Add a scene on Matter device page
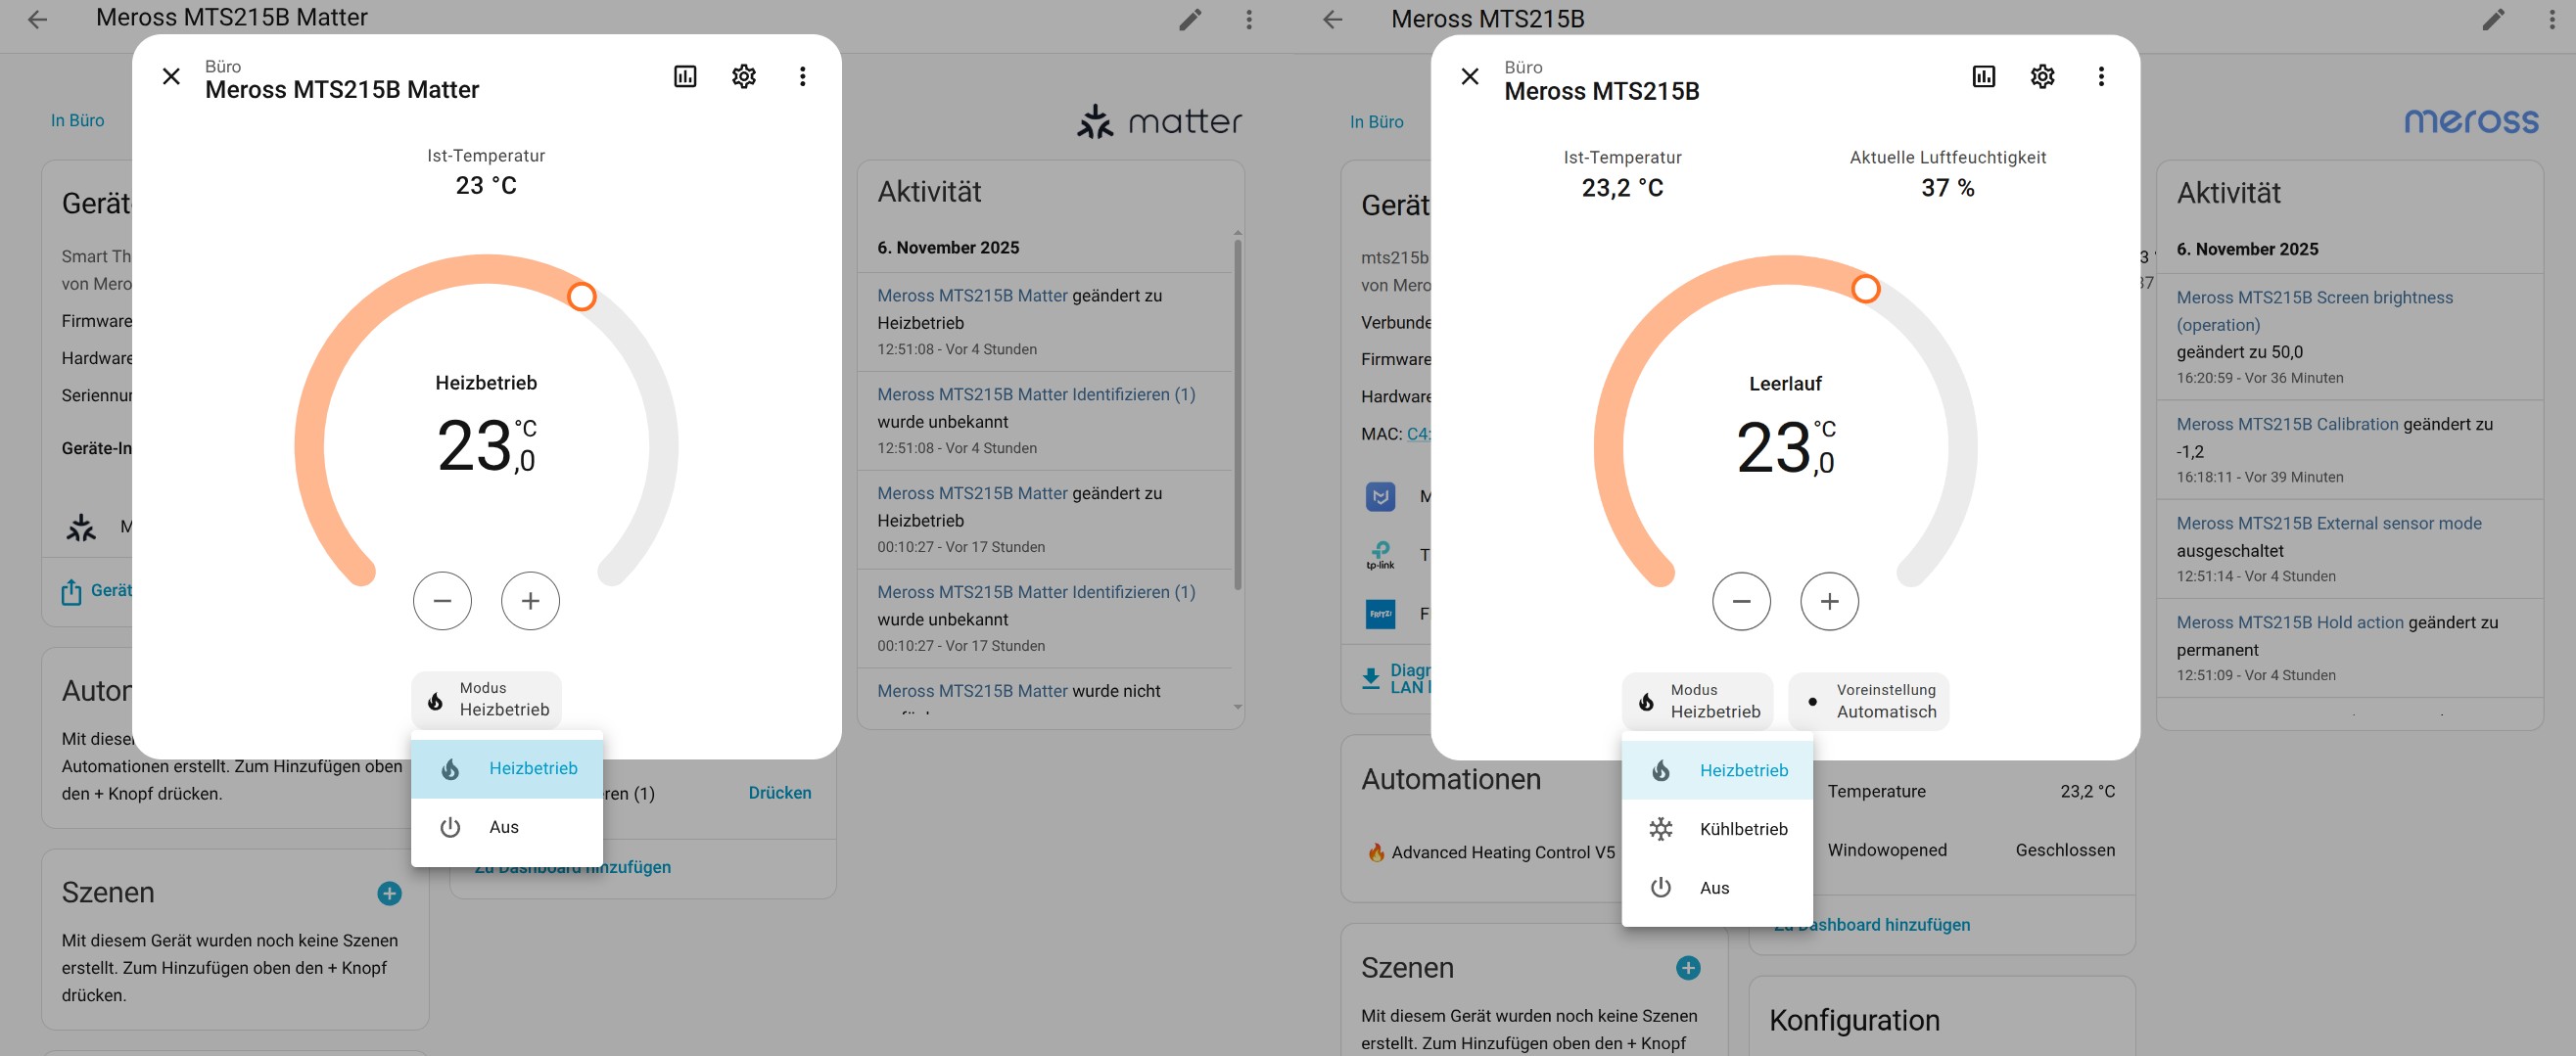 [x=390, y=894]
